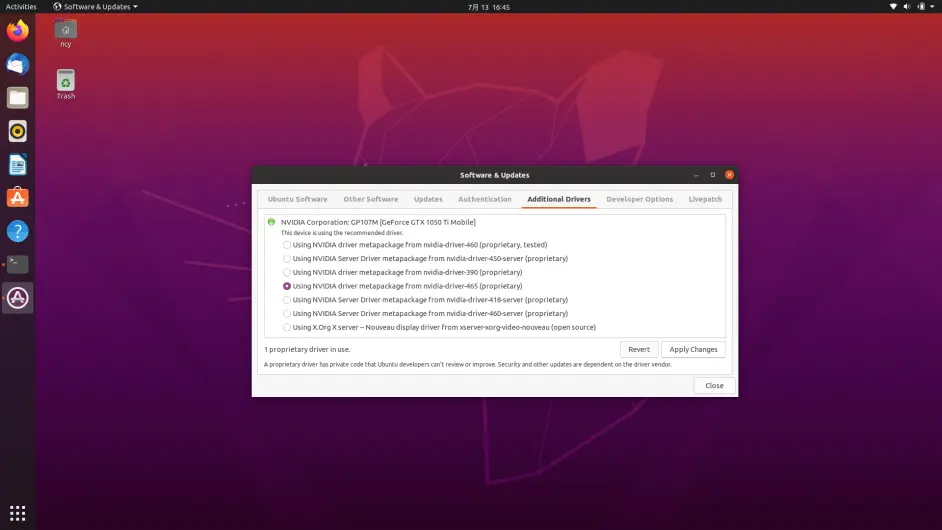The width and height of the screenshot is (942, 530).
Task: Click 'This device is using the recommended driver' text
Action: 342,233
